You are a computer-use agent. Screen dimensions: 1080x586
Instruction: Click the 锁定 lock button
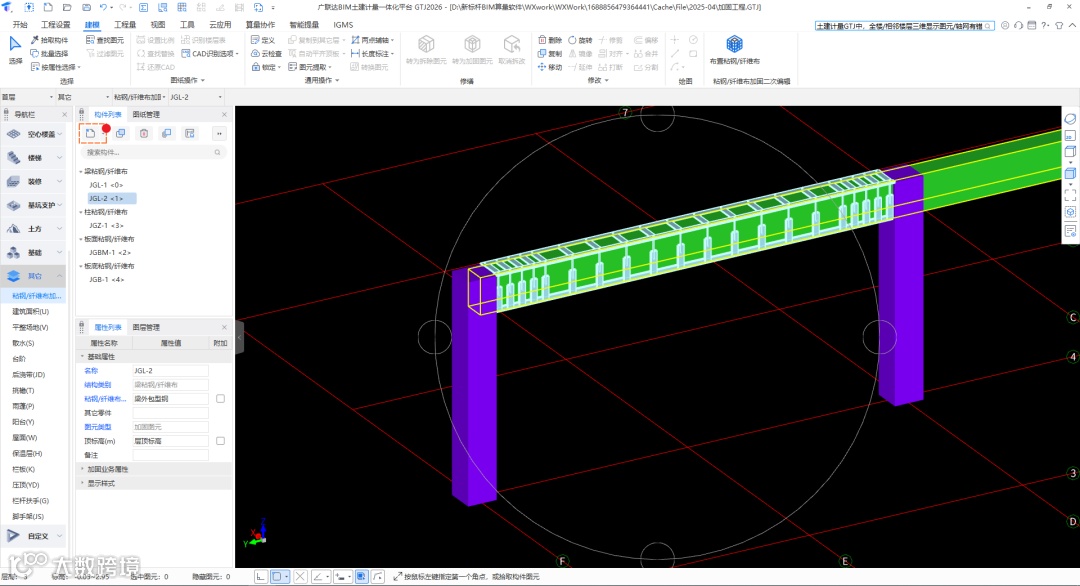pyautogui.click(x=266, y=67)
